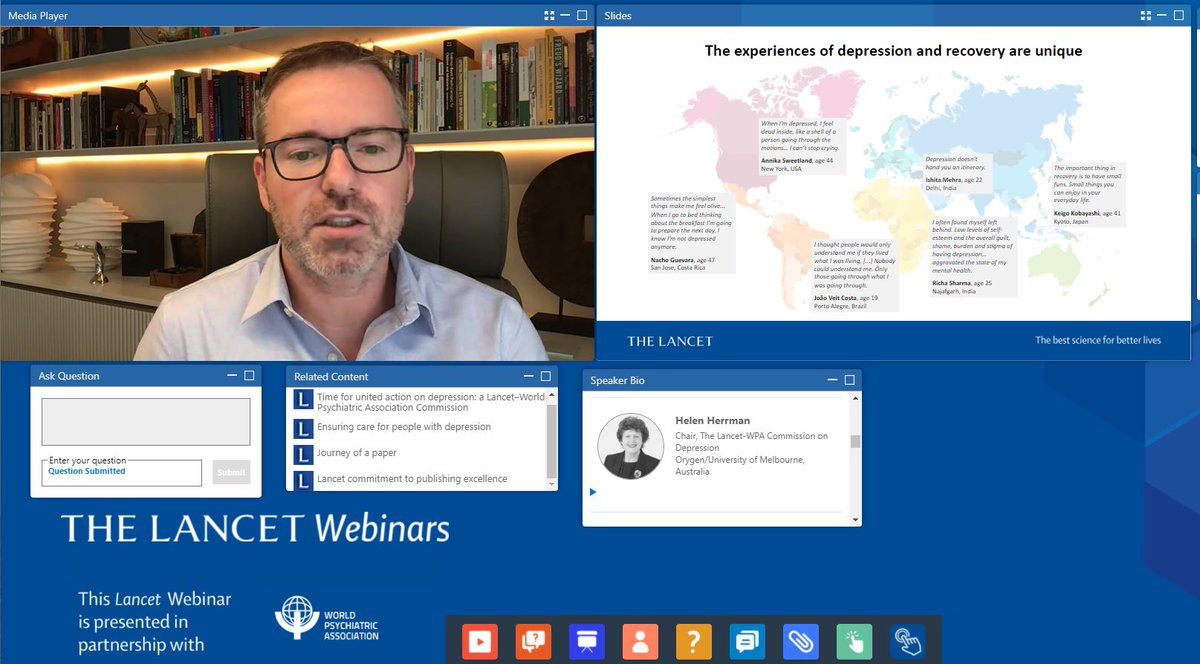Click the Lancet icon beside 'Time for united action'
The width and height of the screenshot is (1200, 664).
[x=303, y=401]
